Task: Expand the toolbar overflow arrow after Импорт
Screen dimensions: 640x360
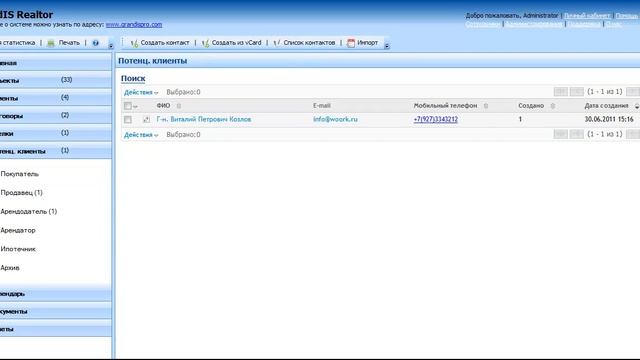Action: [x=387, y=46]
